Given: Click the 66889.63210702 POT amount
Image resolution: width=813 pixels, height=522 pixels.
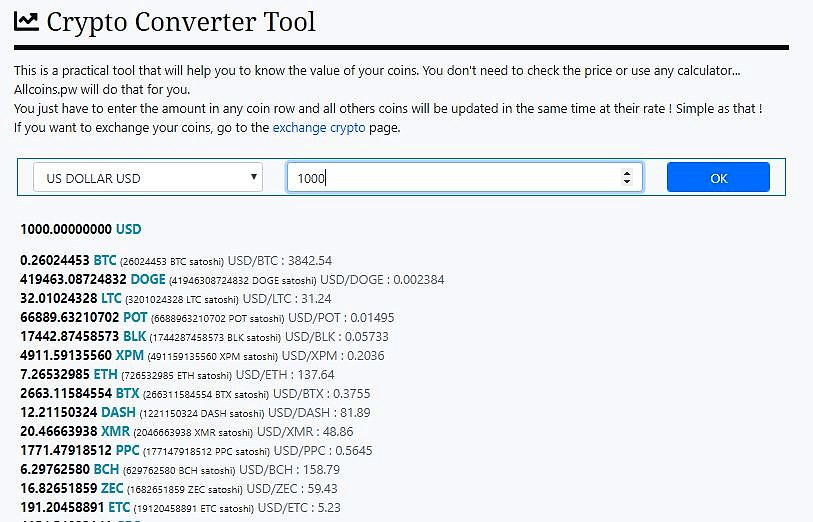Looking at the screenshot, I should [69, 317].
